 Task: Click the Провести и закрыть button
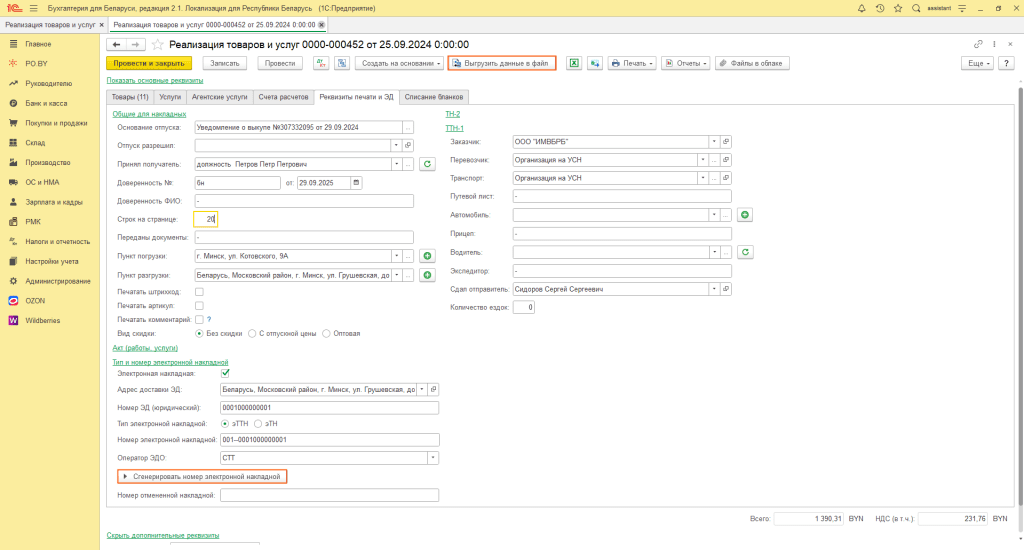pos(148,63)
